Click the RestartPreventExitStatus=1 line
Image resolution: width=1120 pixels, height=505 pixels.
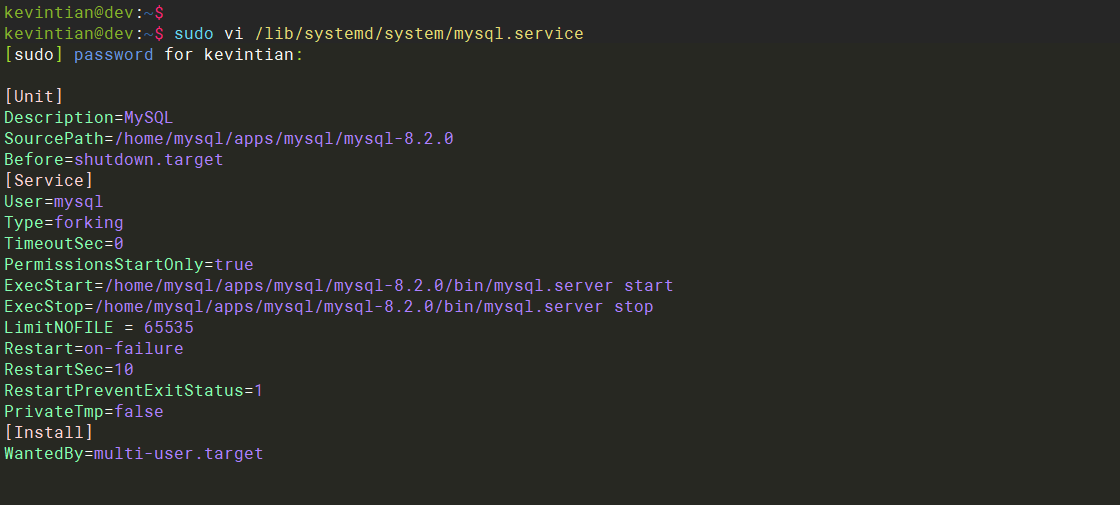coord(133,390)
